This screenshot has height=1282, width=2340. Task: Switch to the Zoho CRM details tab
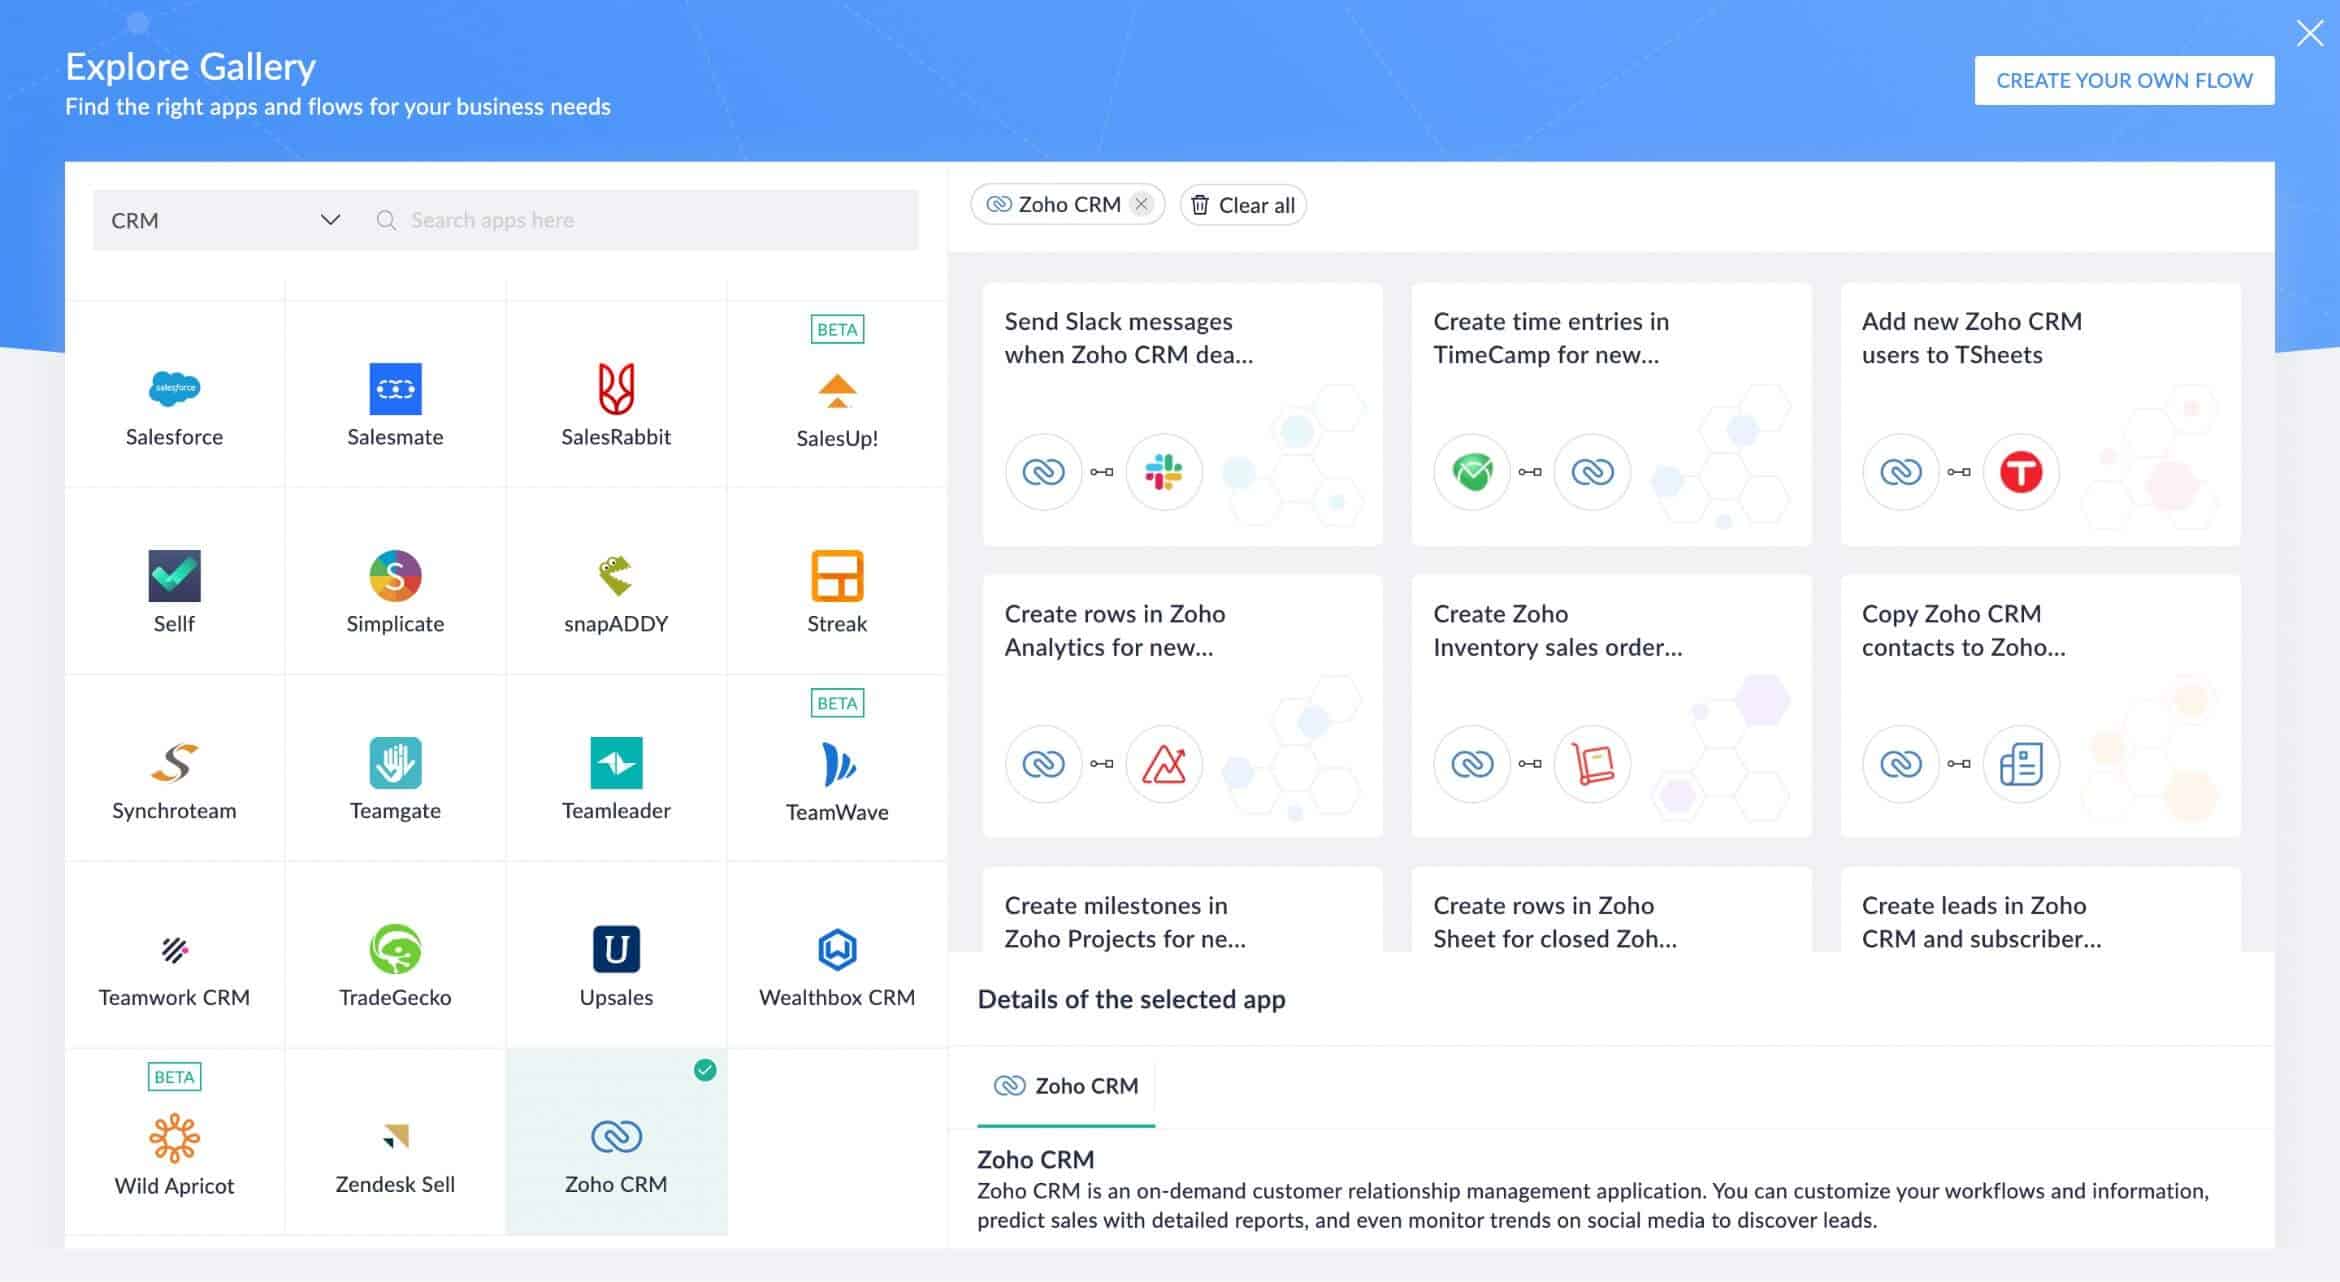click(x=1066, y=1086)
